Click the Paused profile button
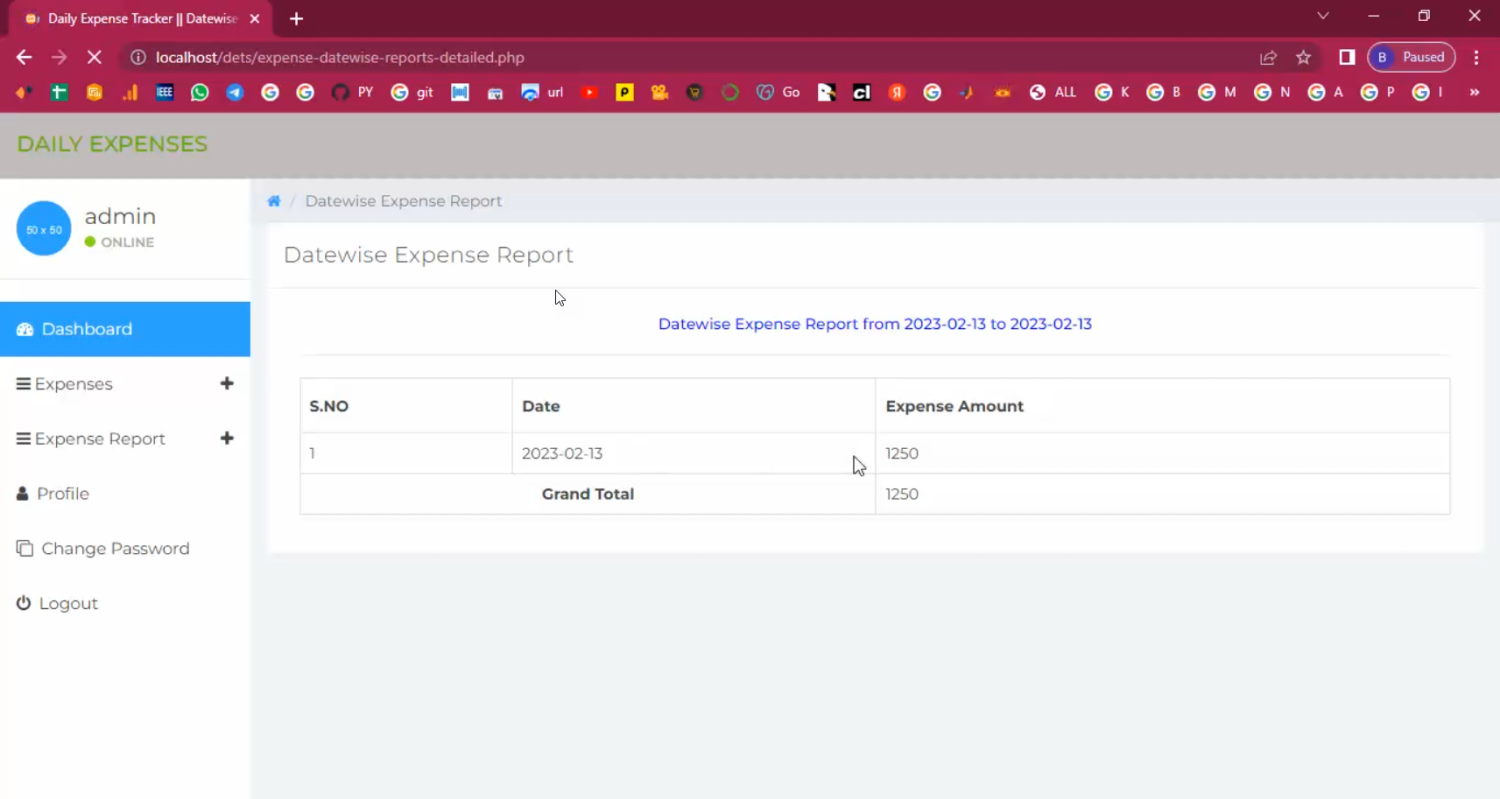The height and width of the screenshot is (799, 1500). (1411, 58)
